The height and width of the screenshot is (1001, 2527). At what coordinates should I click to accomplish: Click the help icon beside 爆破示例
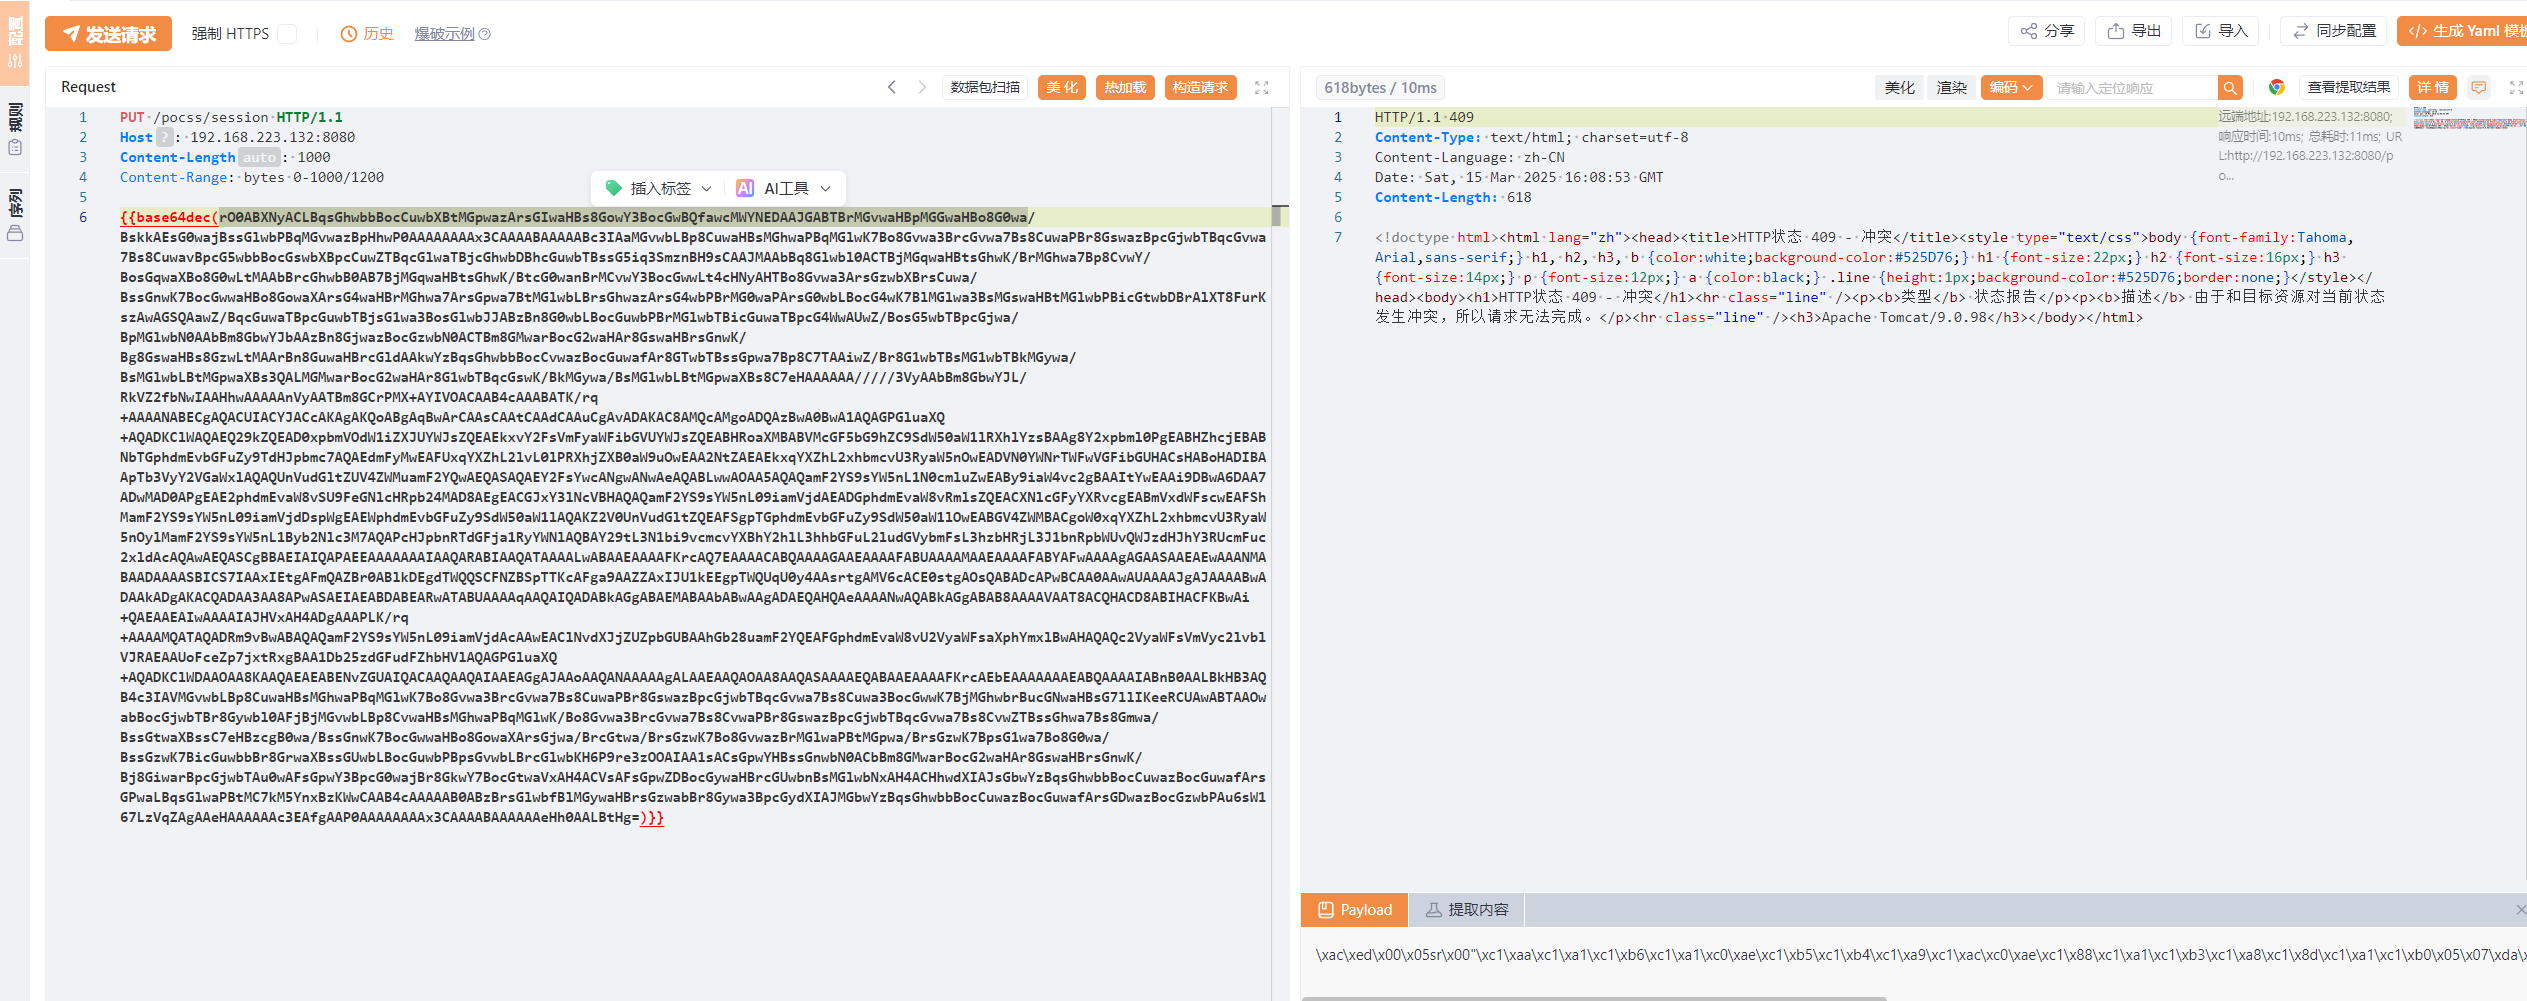[x=485, y=34]
